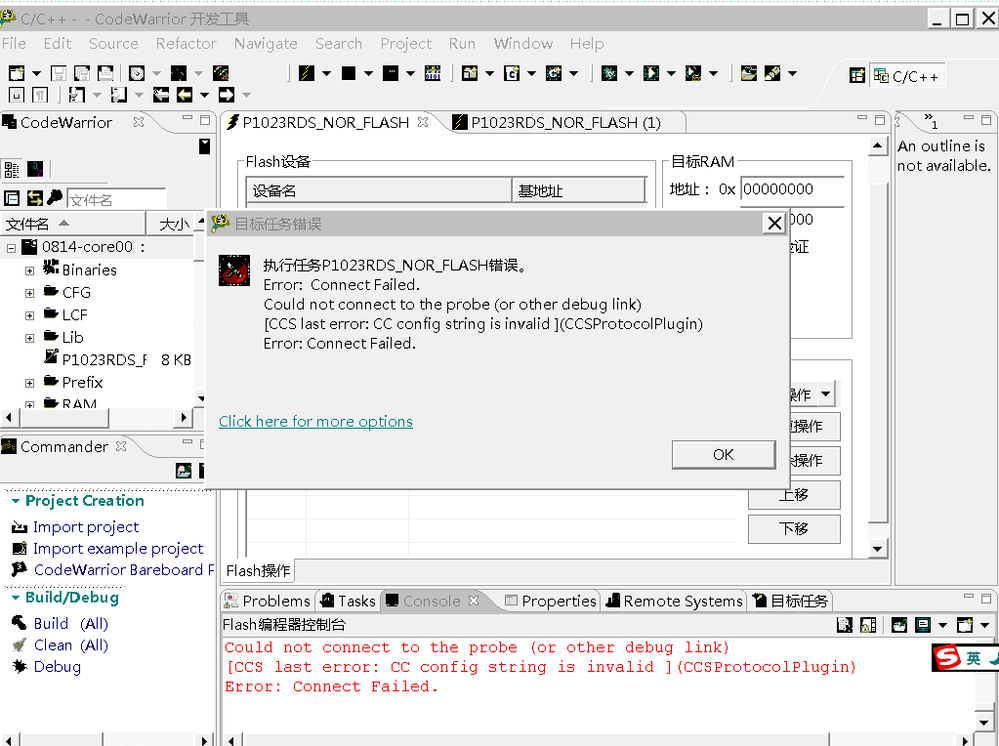
Task: Click the green Run toolbar icon
Action: point(651,73)
